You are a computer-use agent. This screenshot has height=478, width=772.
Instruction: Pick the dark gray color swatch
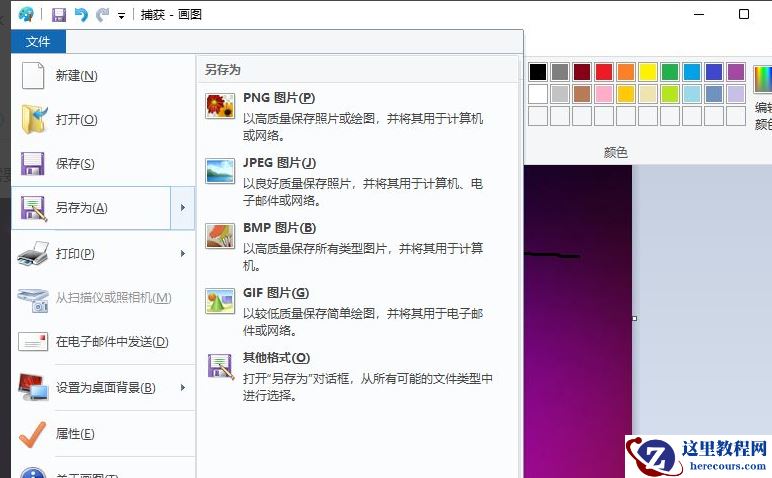tap(560, 72)
